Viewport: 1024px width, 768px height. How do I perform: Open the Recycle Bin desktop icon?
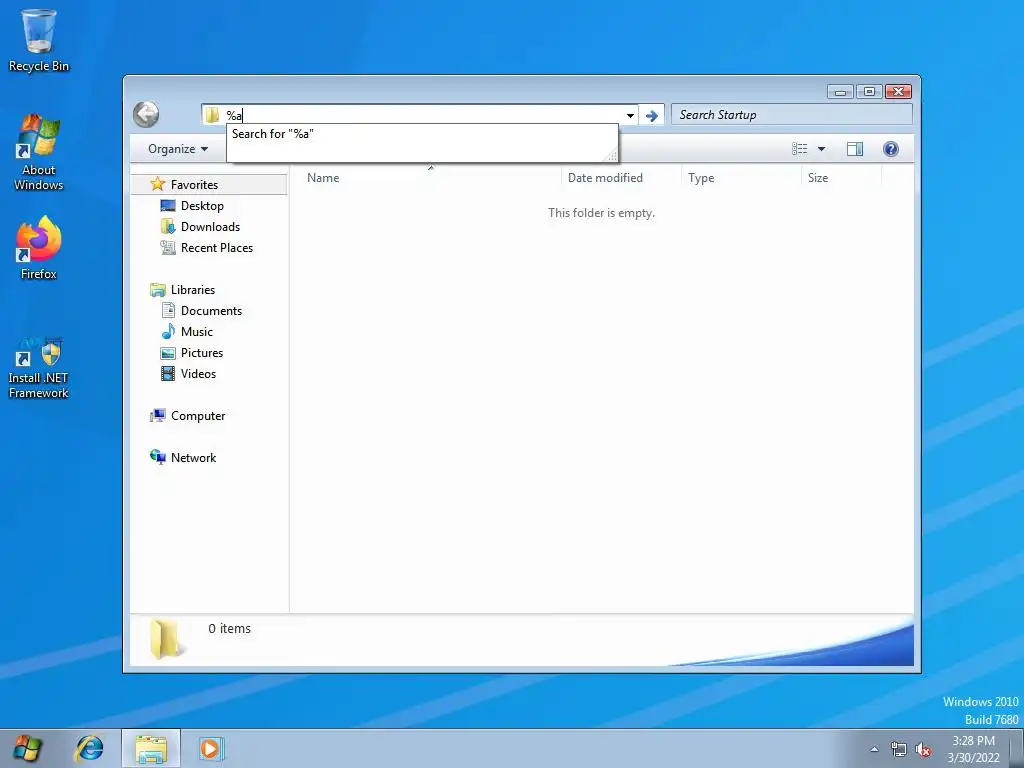click(39, 40)
